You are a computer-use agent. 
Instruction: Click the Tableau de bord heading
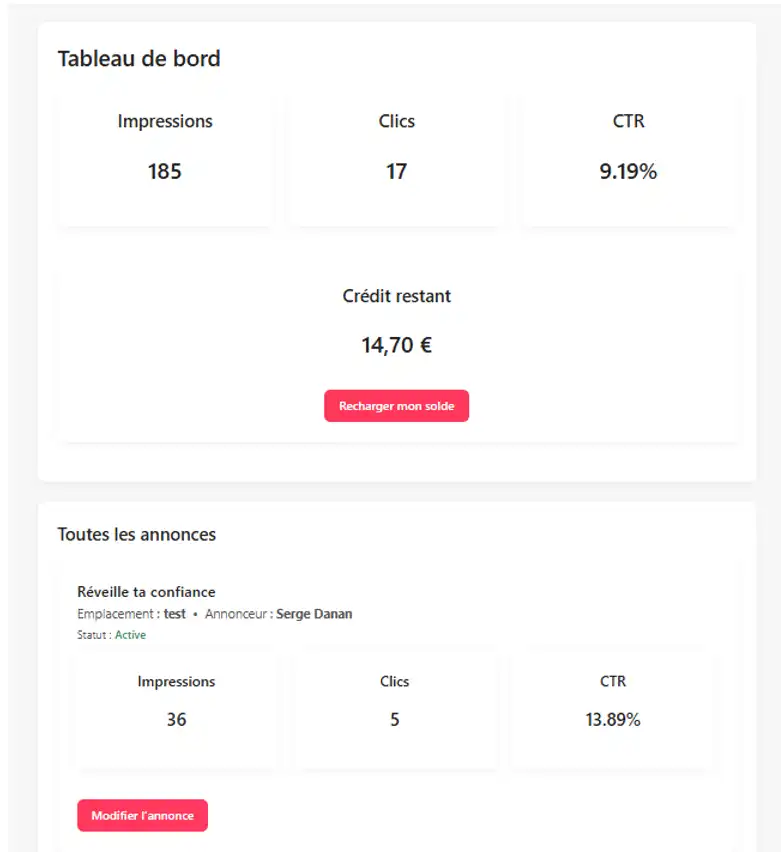click(x=139, y=58)
